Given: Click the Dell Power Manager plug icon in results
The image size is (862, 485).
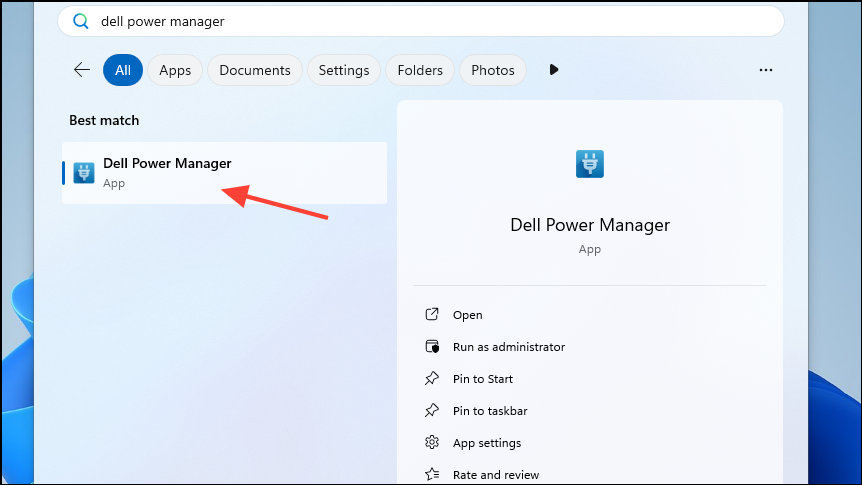Looking at the screenshot, I should point(84,173).
